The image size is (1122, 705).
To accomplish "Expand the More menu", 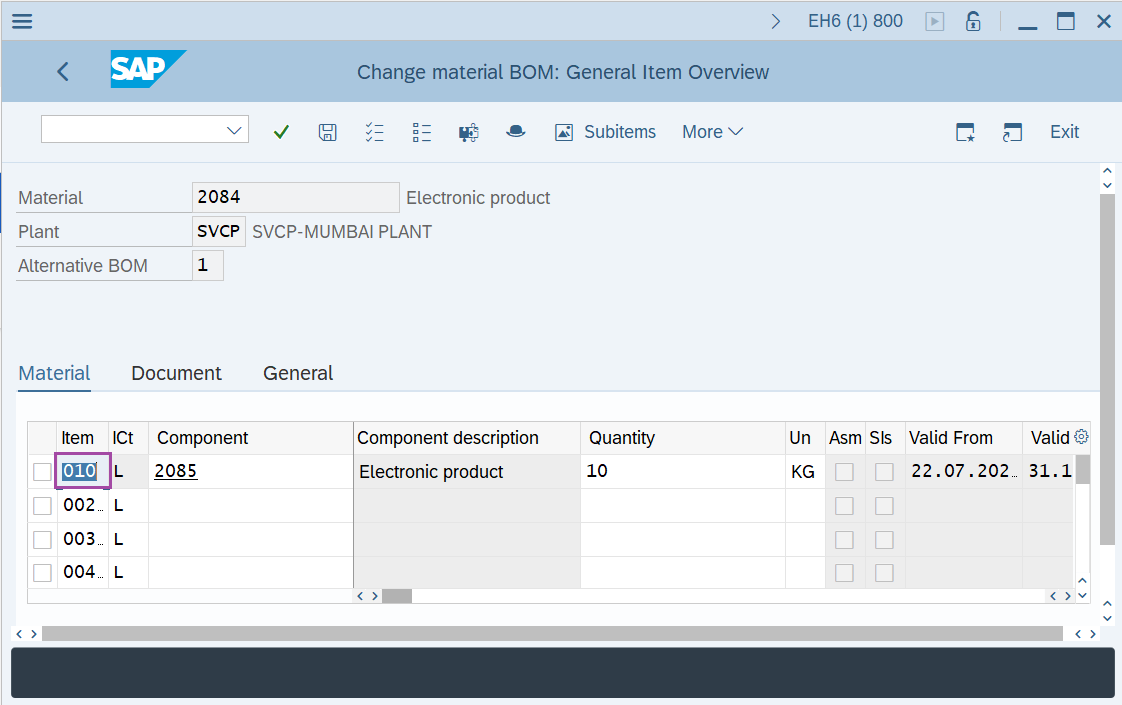I will pos(712,132).
